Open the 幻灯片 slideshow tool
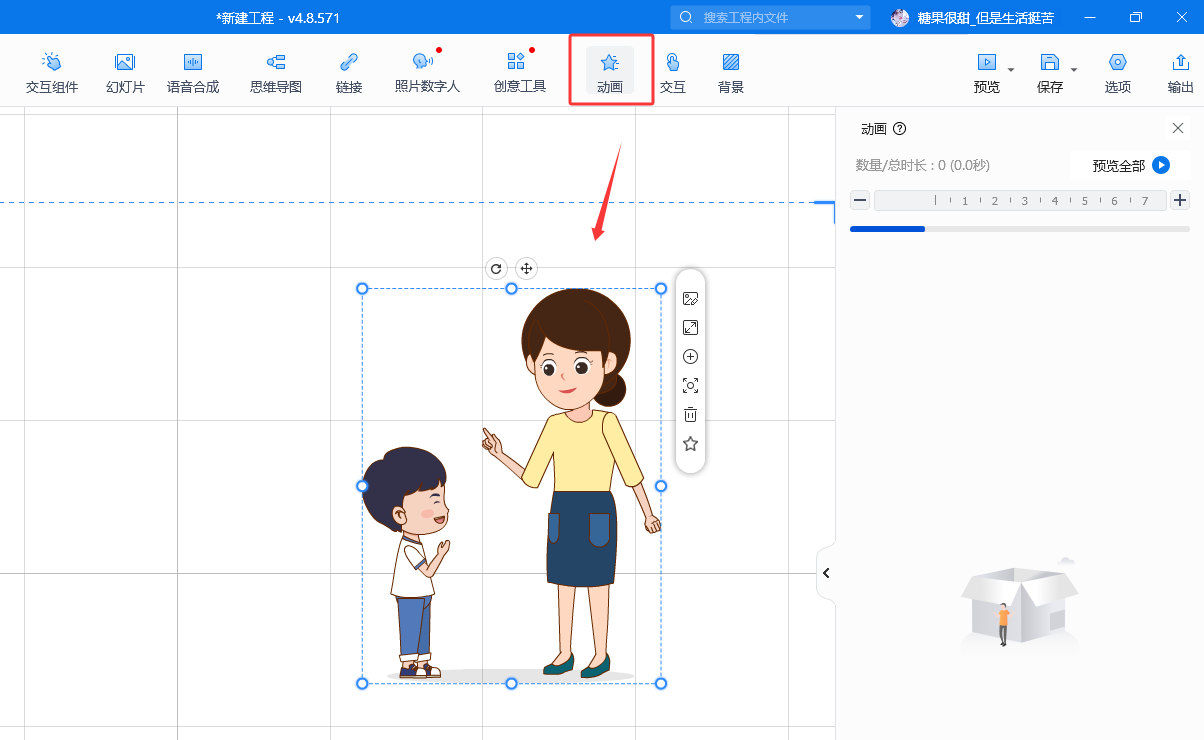The height and width of the screenshot is (740, 1204). [x=125, y=73]
